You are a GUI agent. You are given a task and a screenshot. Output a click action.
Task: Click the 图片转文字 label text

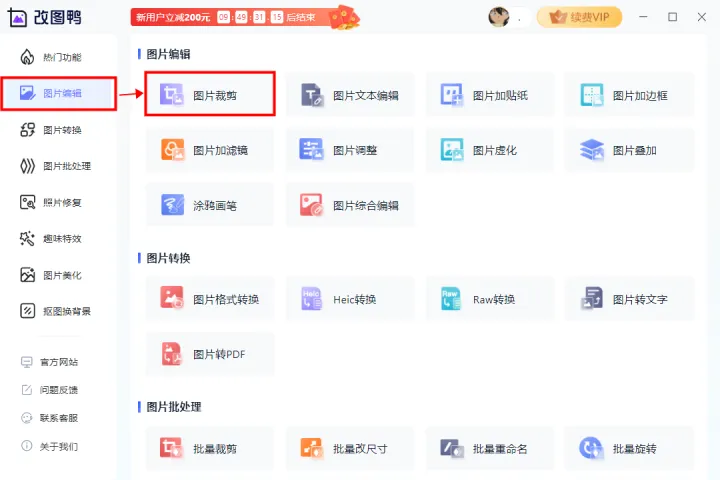pos(640,299)
